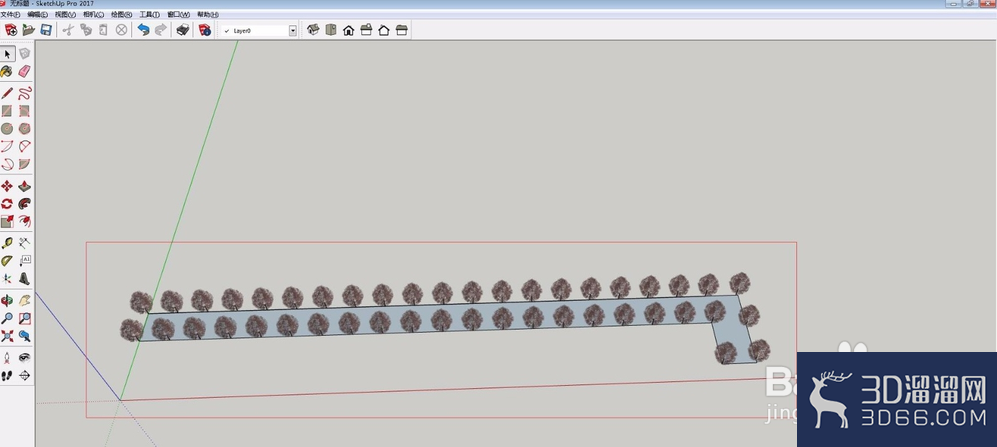Open the 编辑 (Edit) menu

37,14
